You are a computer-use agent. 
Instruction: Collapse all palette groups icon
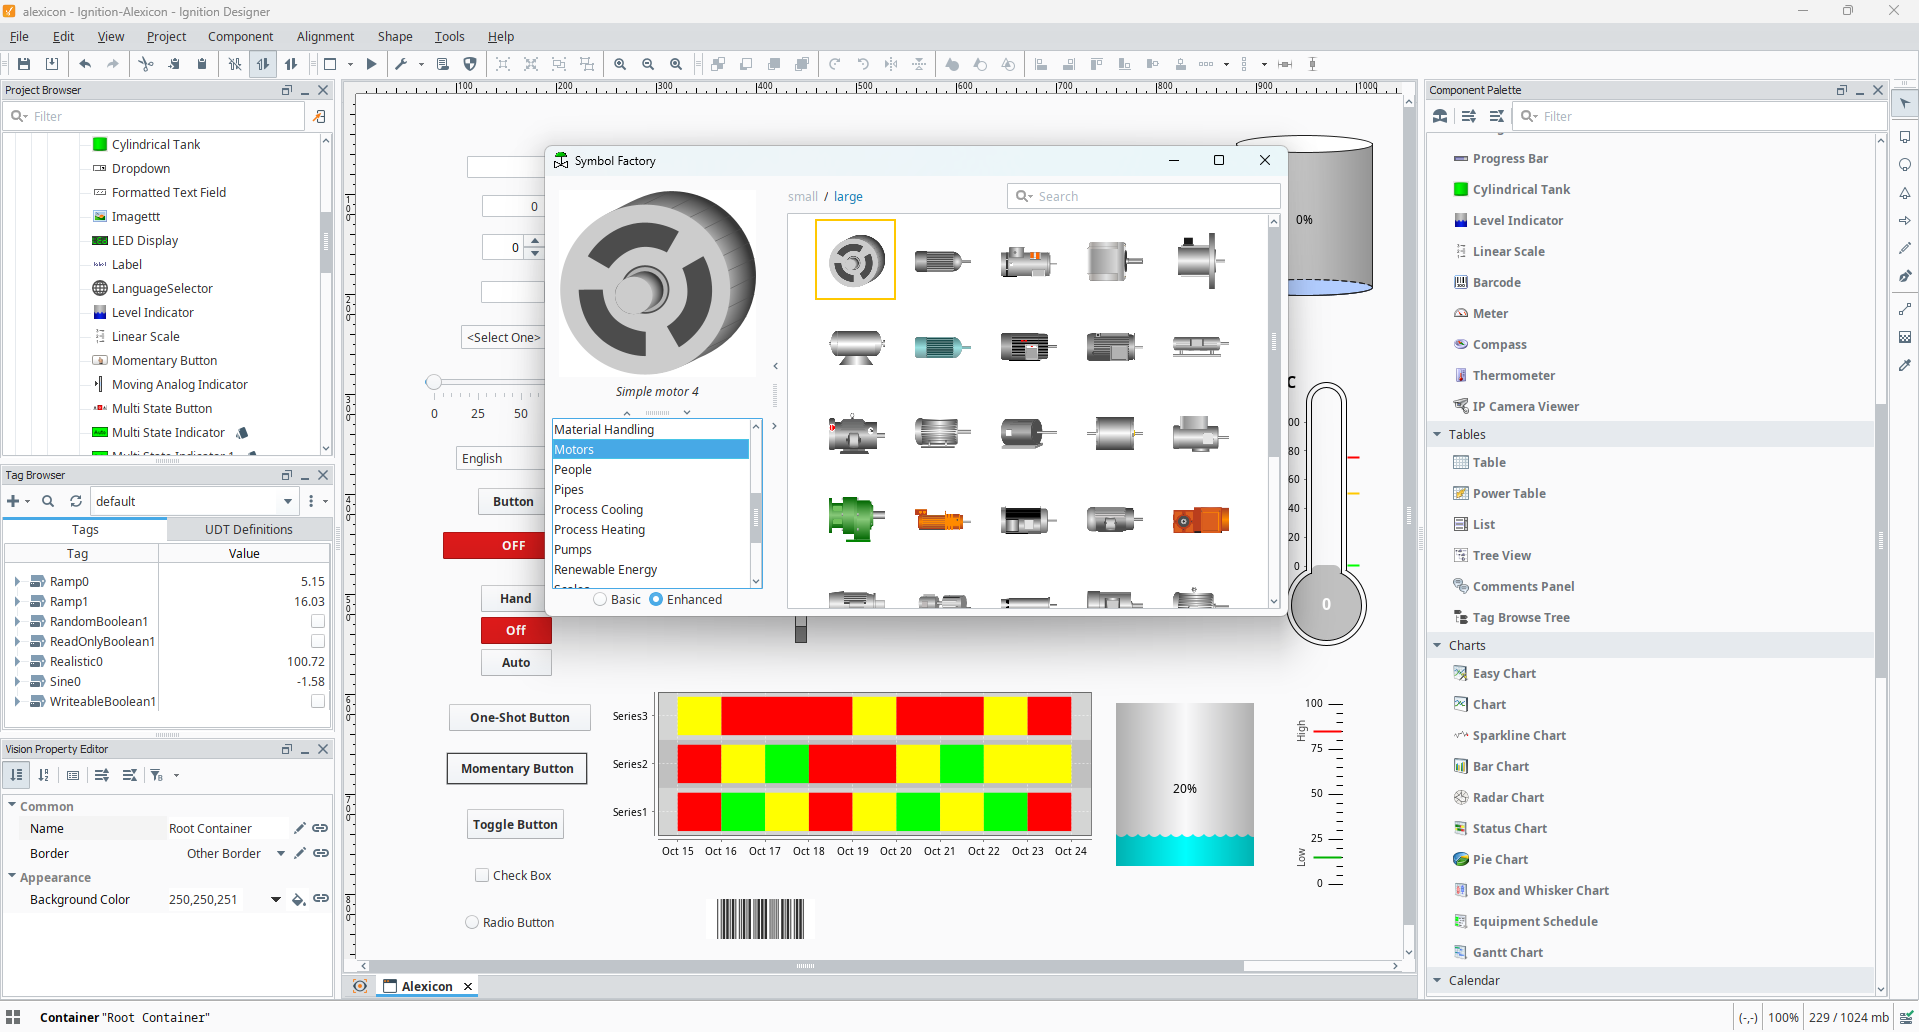(x=1497, y=116)
